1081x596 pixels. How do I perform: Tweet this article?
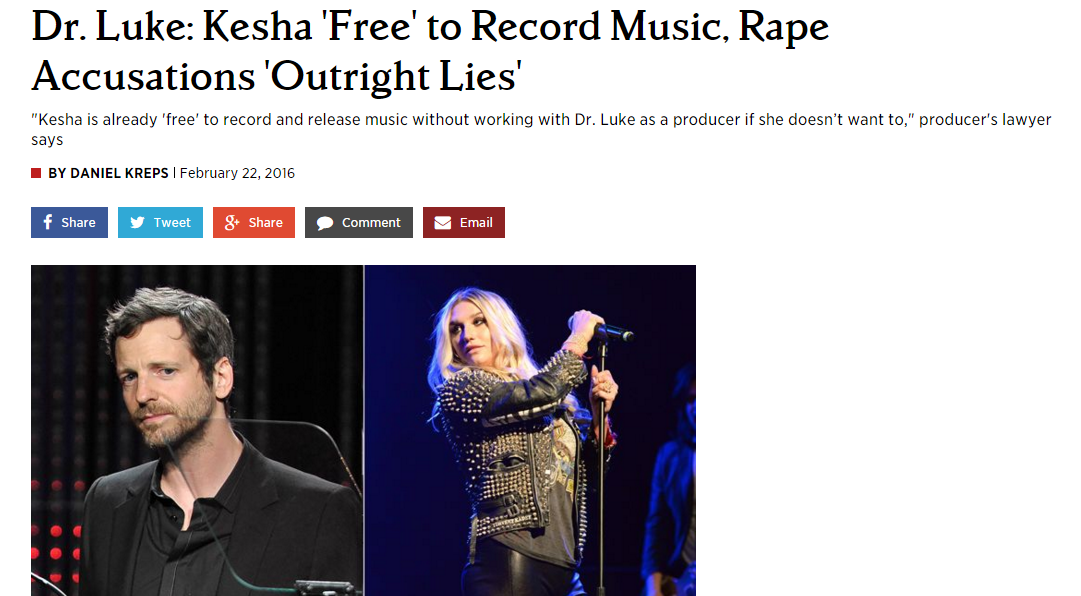click(160, 223)
